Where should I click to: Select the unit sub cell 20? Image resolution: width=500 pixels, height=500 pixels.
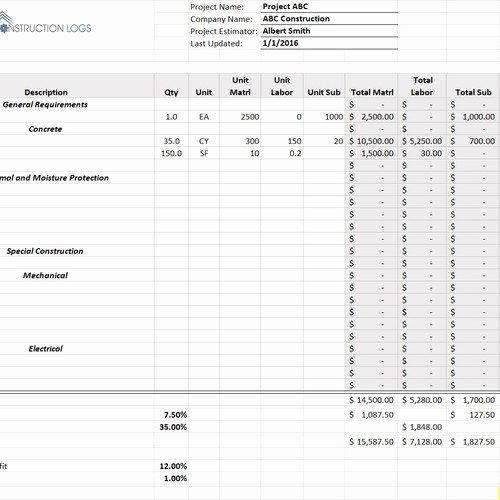[324, 141]
